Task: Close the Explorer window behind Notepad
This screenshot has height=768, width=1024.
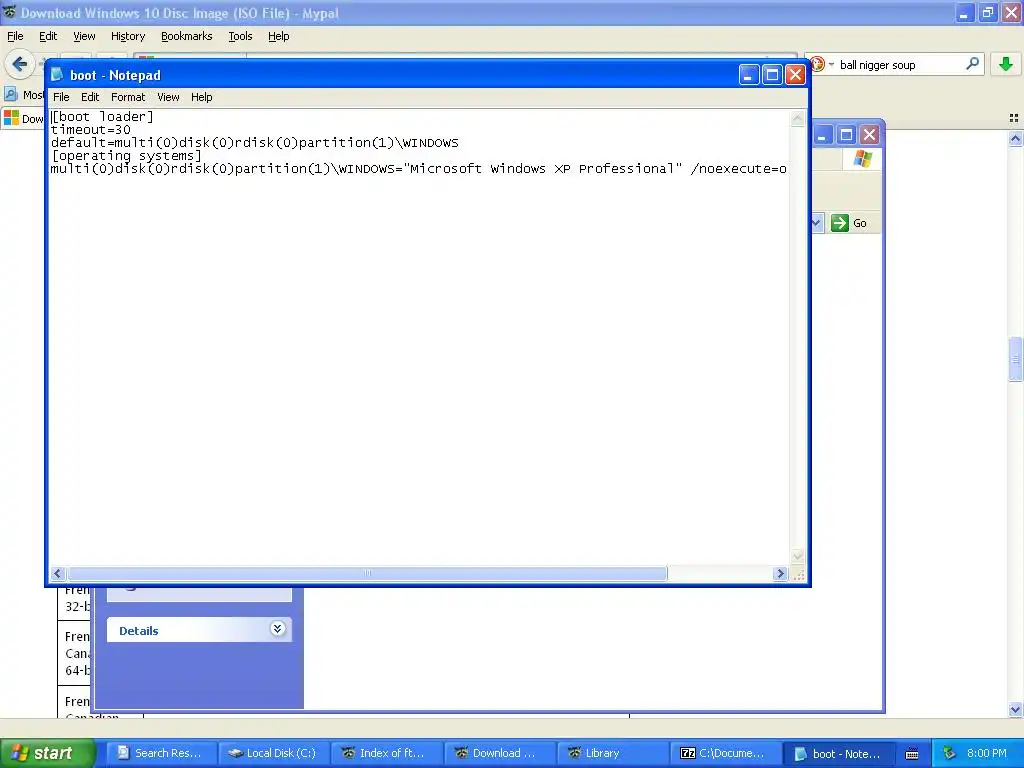Action: (869, 135)
